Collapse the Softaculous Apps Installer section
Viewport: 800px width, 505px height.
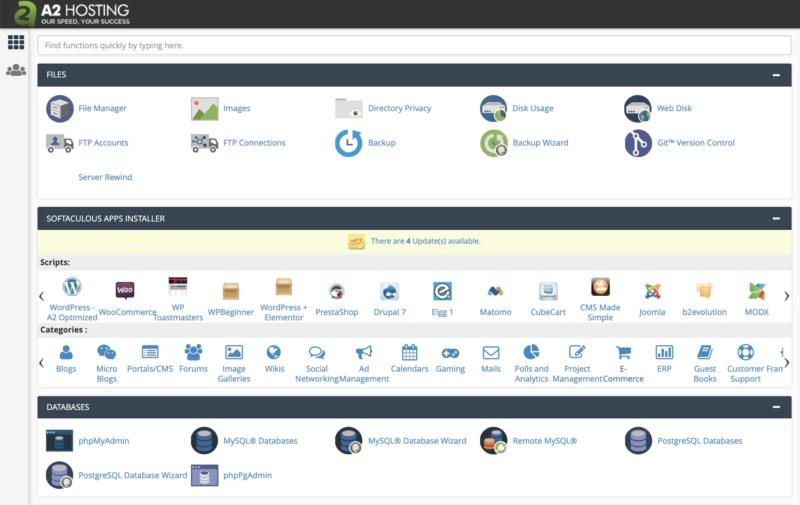click(776, 218)
